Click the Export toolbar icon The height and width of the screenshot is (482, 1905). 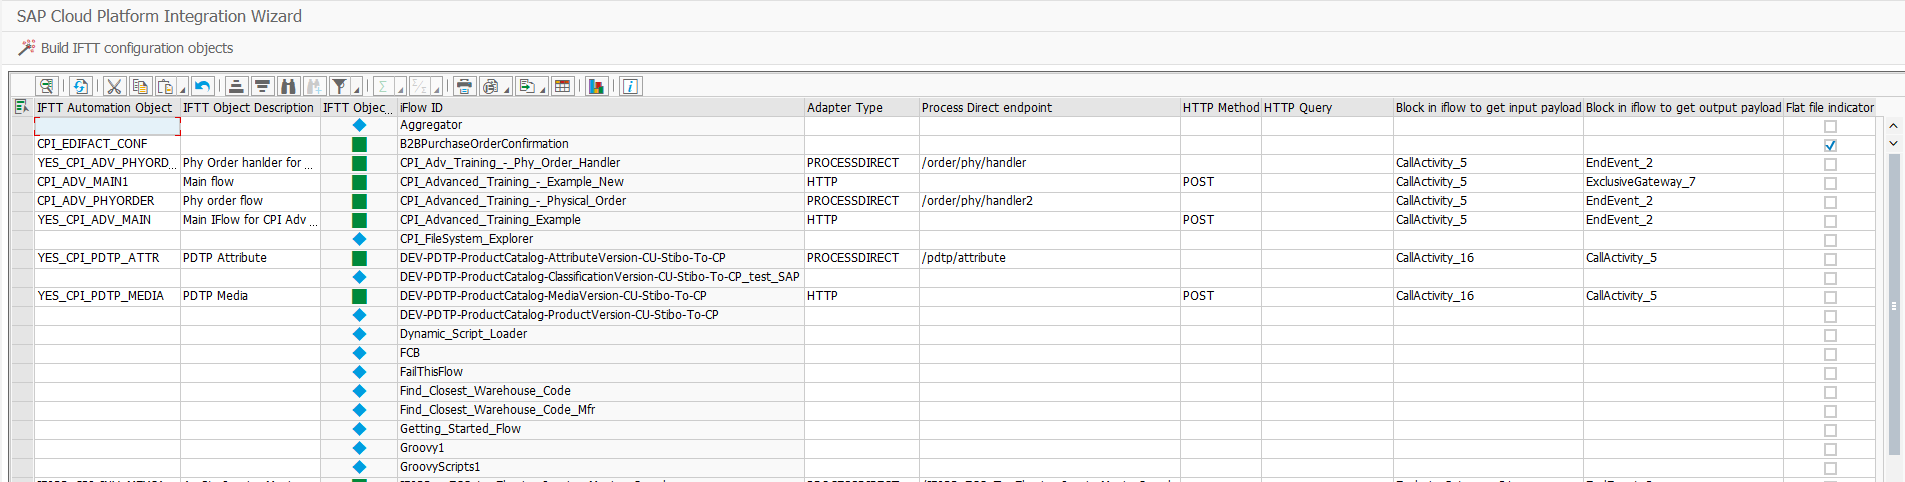coord(526,86)
